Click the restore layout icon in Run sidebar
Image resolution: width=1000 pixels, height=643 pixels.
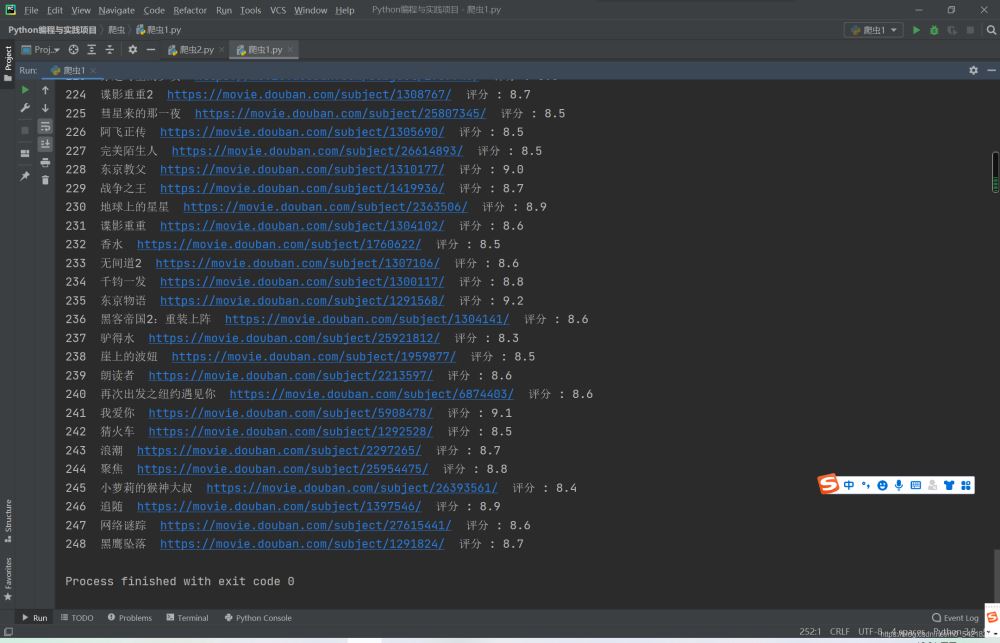(x=25, y=153)
